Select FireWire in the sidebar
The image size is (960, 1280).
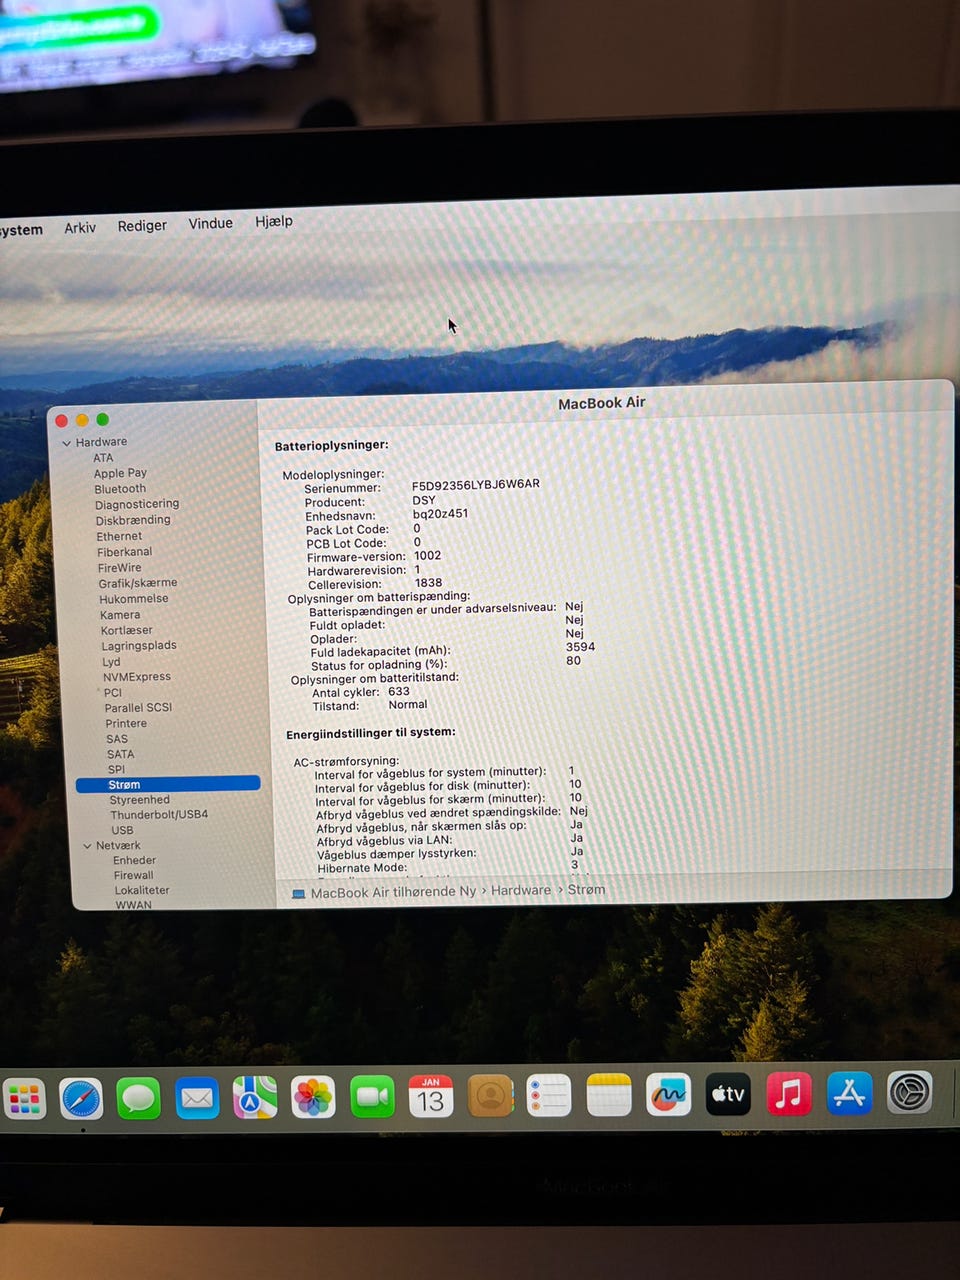coord(120,568)
